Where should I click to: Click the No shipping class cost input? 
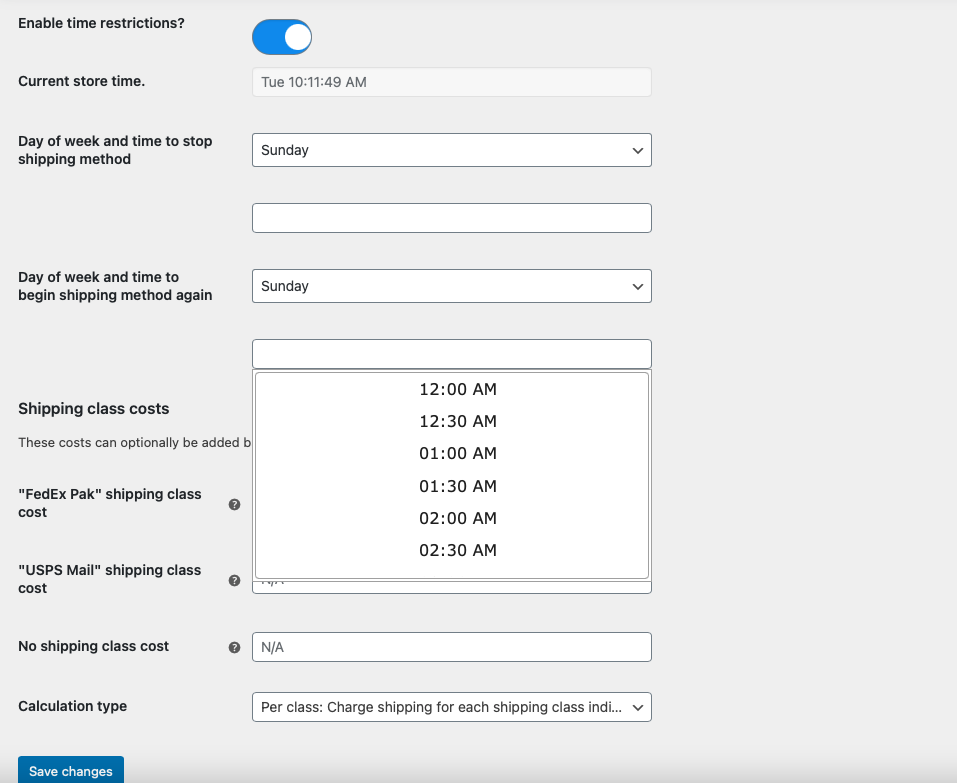click(452, 647)
